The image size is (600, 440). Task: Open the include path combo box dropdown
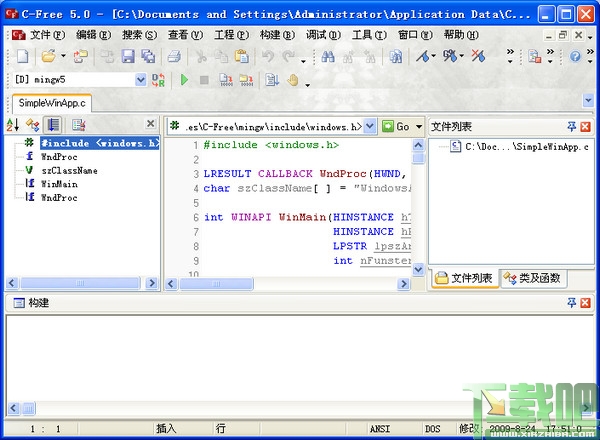tap(370, 126)
